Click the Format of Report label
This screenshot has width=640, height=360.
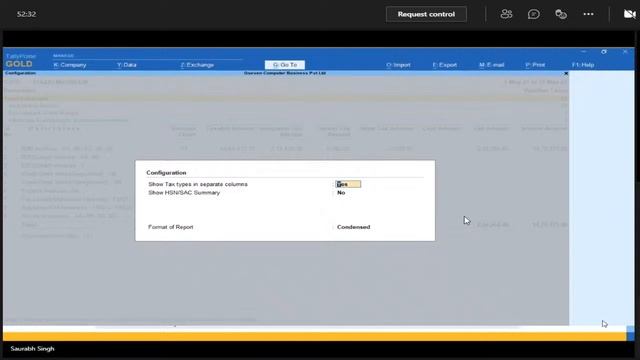tap(171, 227)
